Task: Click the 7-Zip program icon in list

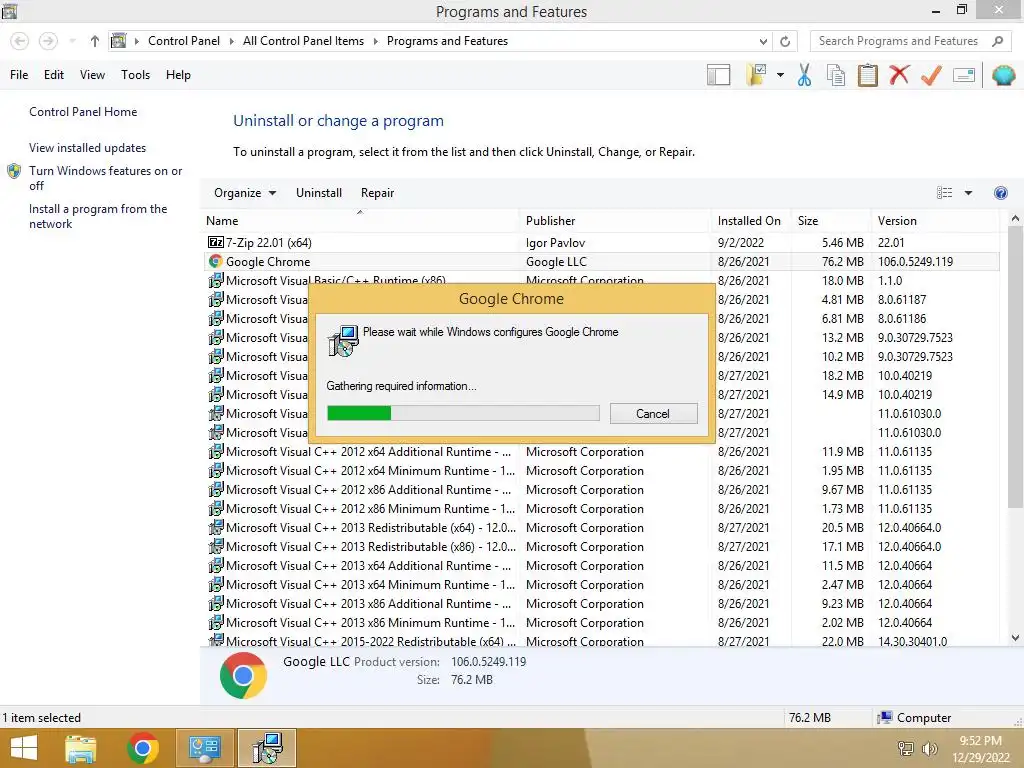Action: [x=216, y=242]
